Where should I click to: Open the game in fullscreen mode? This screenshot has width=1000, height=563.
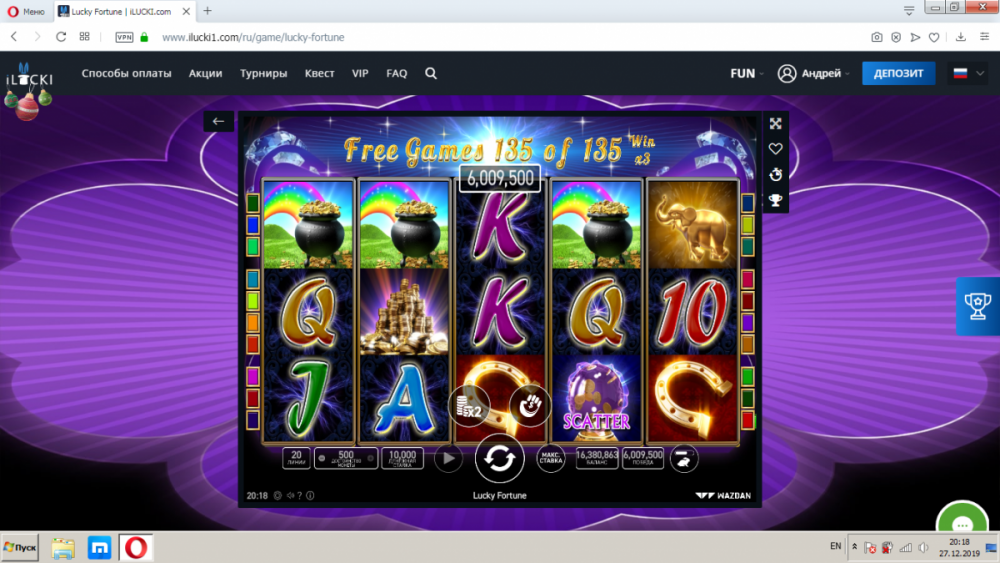(x=776, y=123)
